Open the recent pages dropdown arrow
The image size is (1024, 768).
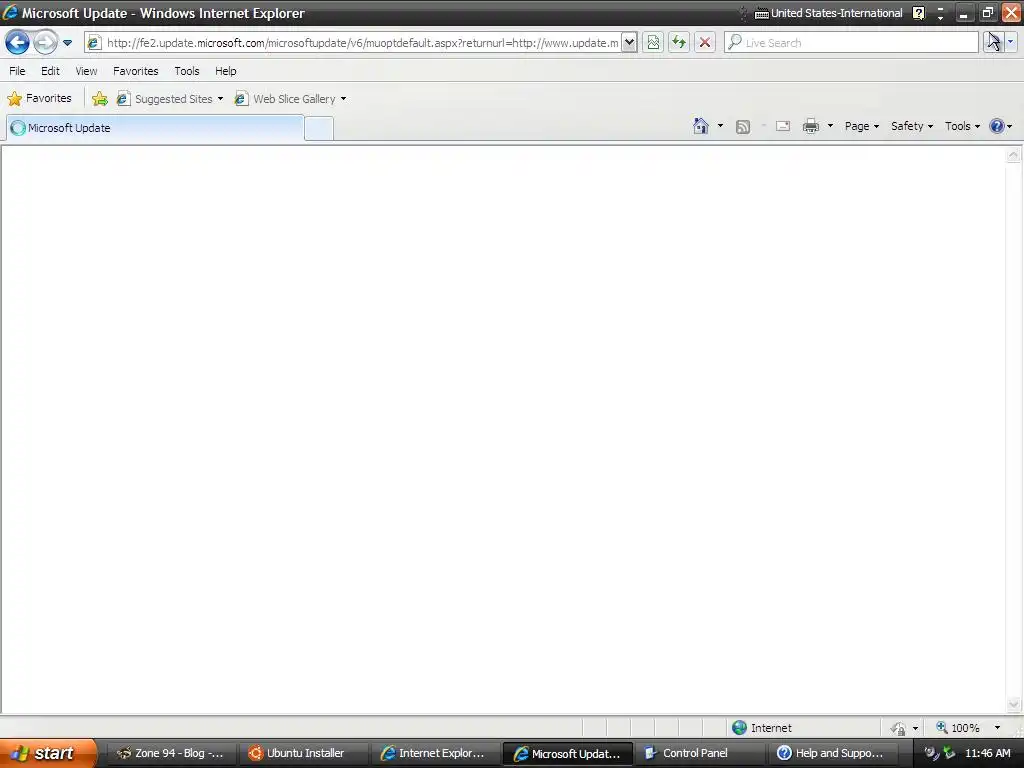click(x=67, y=43)
